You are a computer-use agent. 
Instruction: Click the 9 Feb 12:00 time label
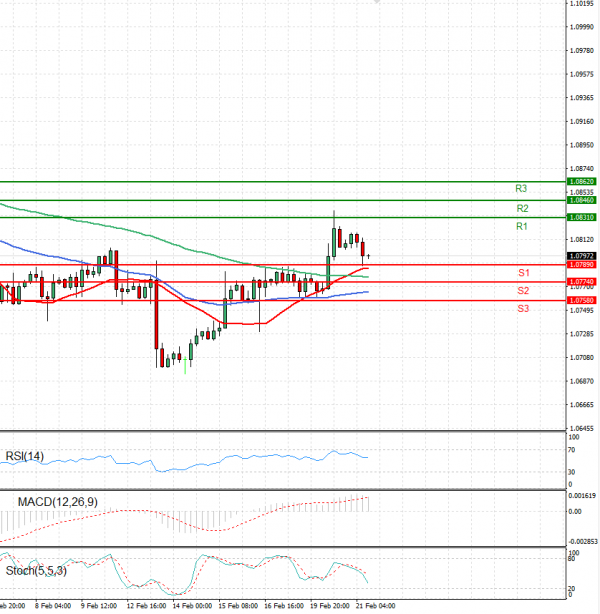pyautogui.click(x=99, y=606)
